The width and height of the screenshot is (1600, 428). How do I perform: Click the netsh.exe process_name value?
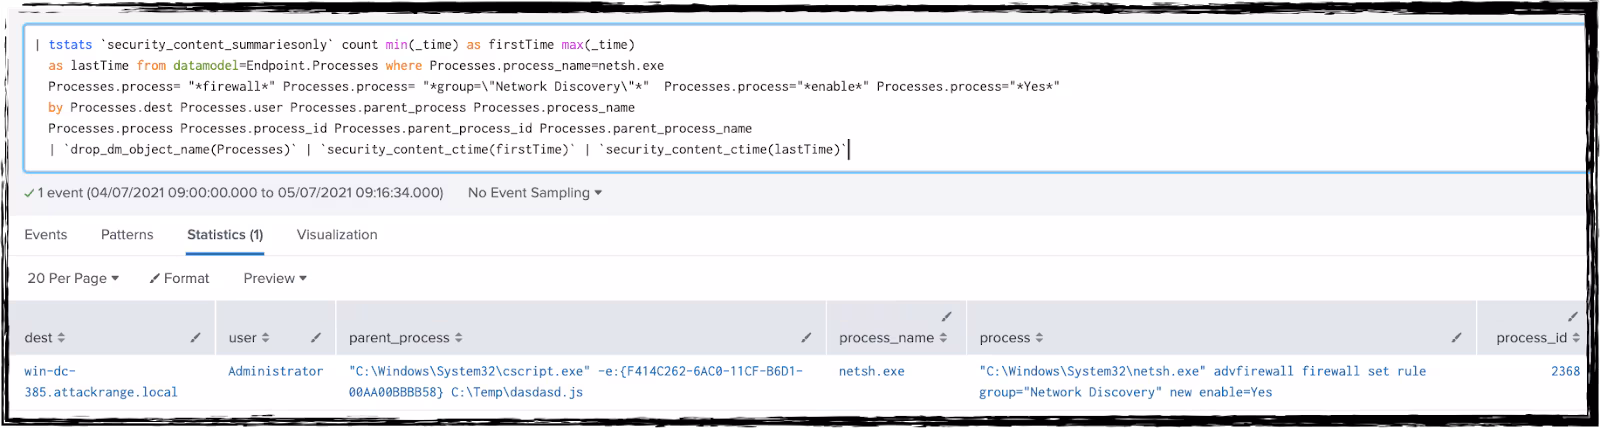pyautogui.click(x=871, y=371)
